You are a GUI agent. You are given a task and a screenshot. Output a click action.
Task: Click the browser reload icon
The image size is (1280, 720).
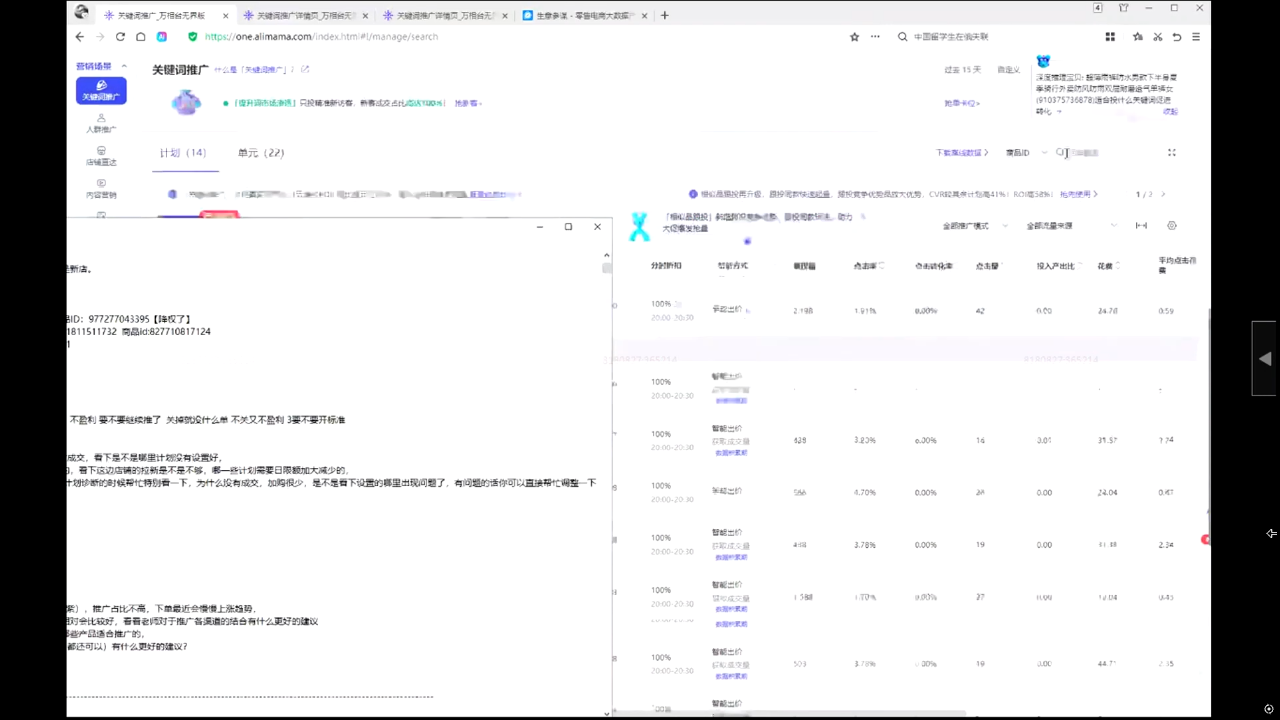tap(120, 37)
